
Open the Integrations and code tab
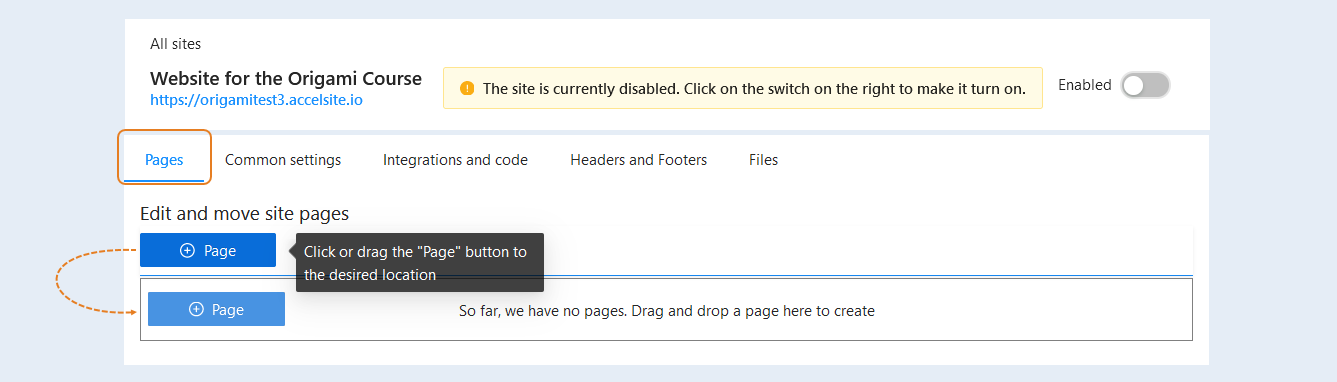coord(455,160)
